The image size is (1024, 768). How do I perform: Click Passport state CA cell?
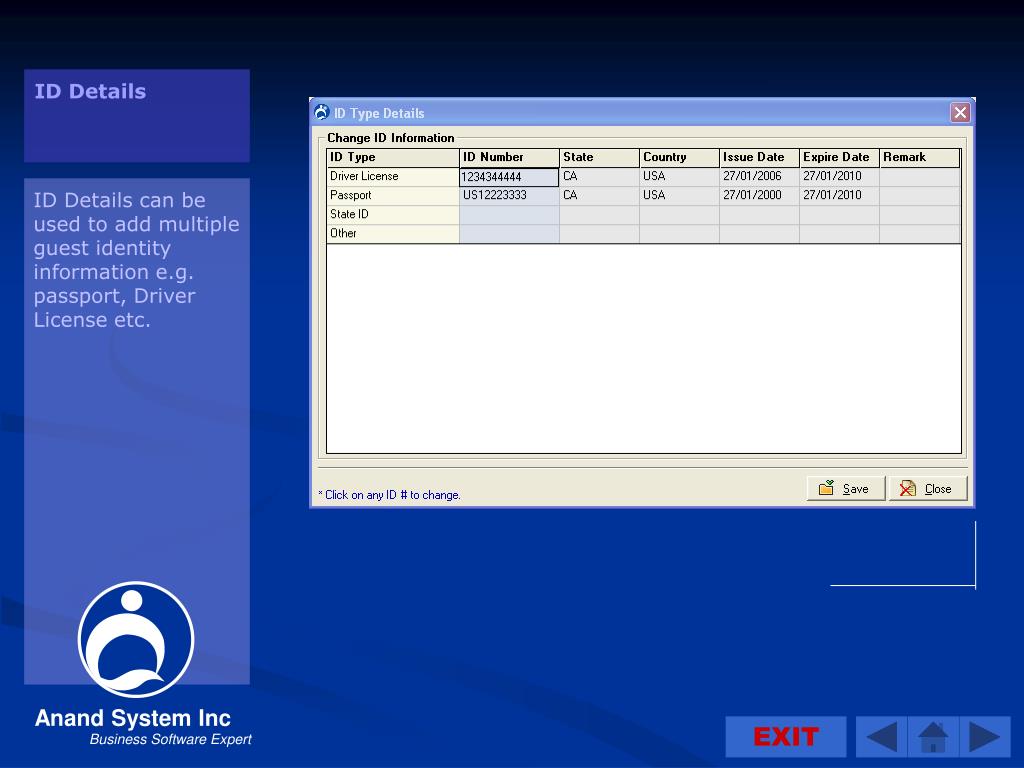pyautogui.click(x=599, y=195)
